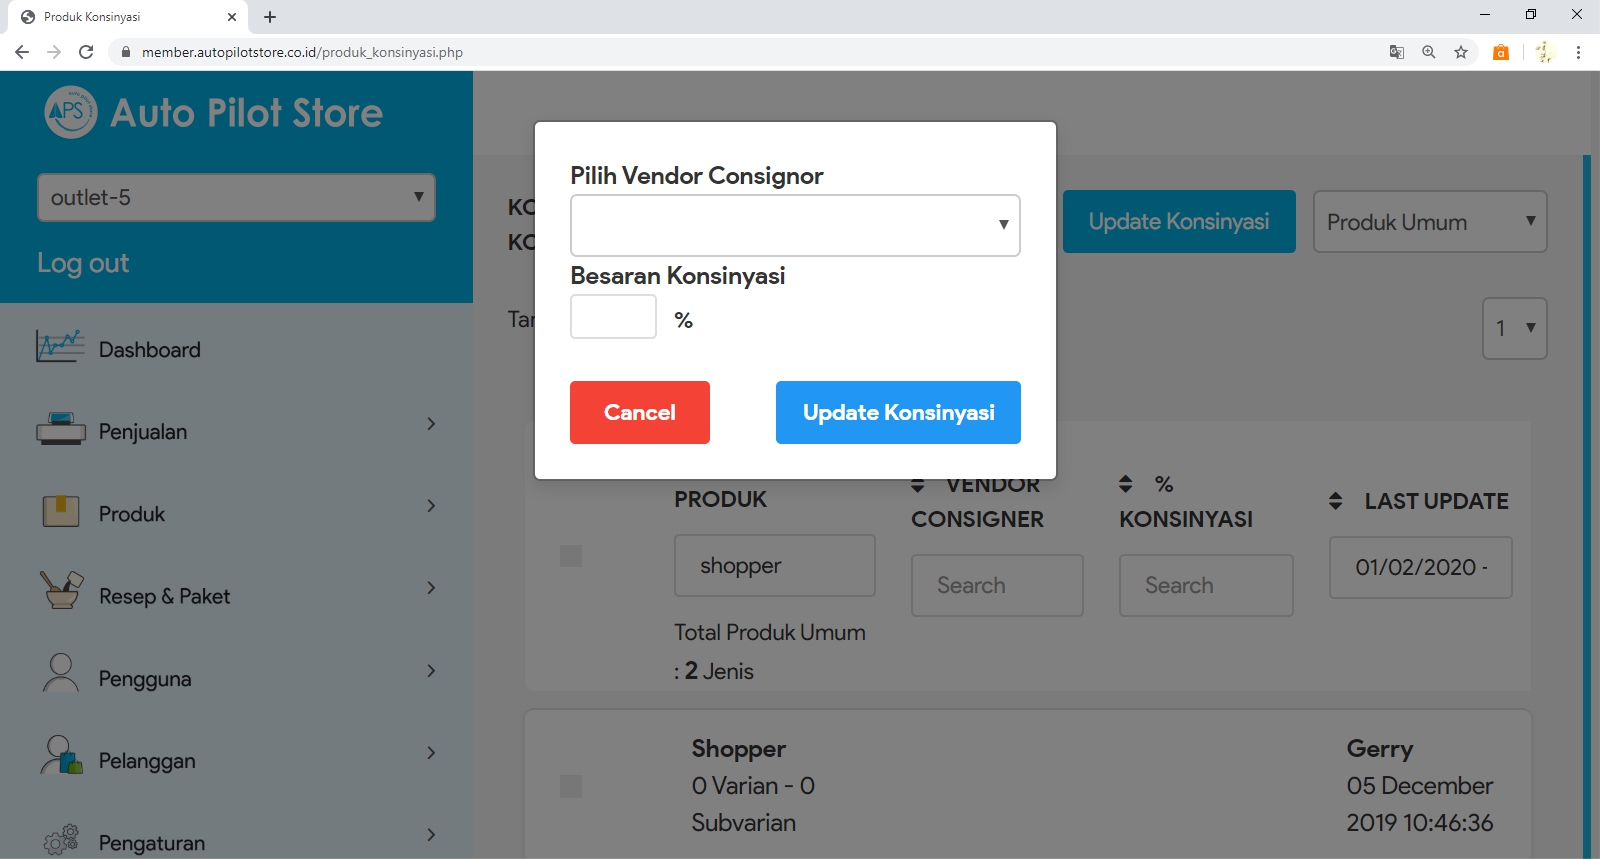
Task: Select the Produk Konsinyasi browser tab
Action: point(125,17)
